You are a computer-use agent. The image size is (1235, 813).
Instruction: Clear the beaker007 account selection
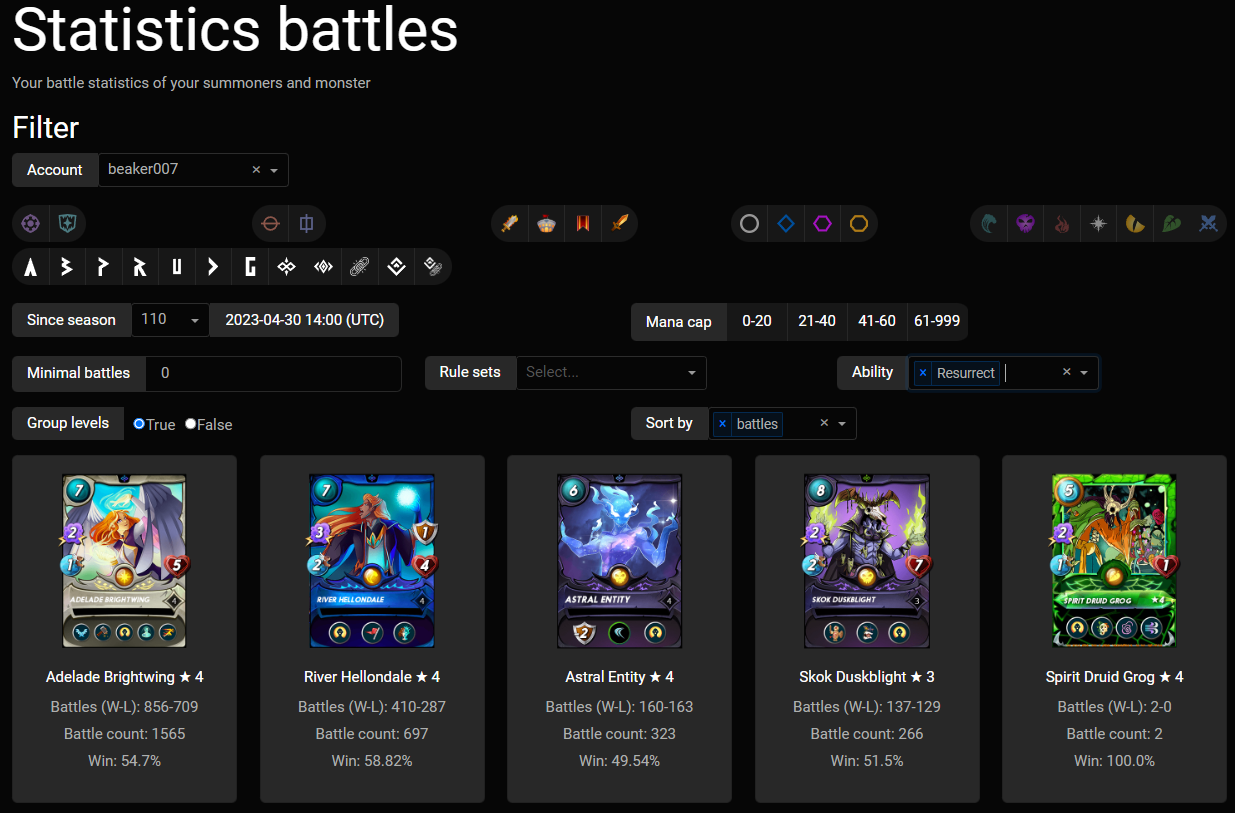tap(256, 170)
